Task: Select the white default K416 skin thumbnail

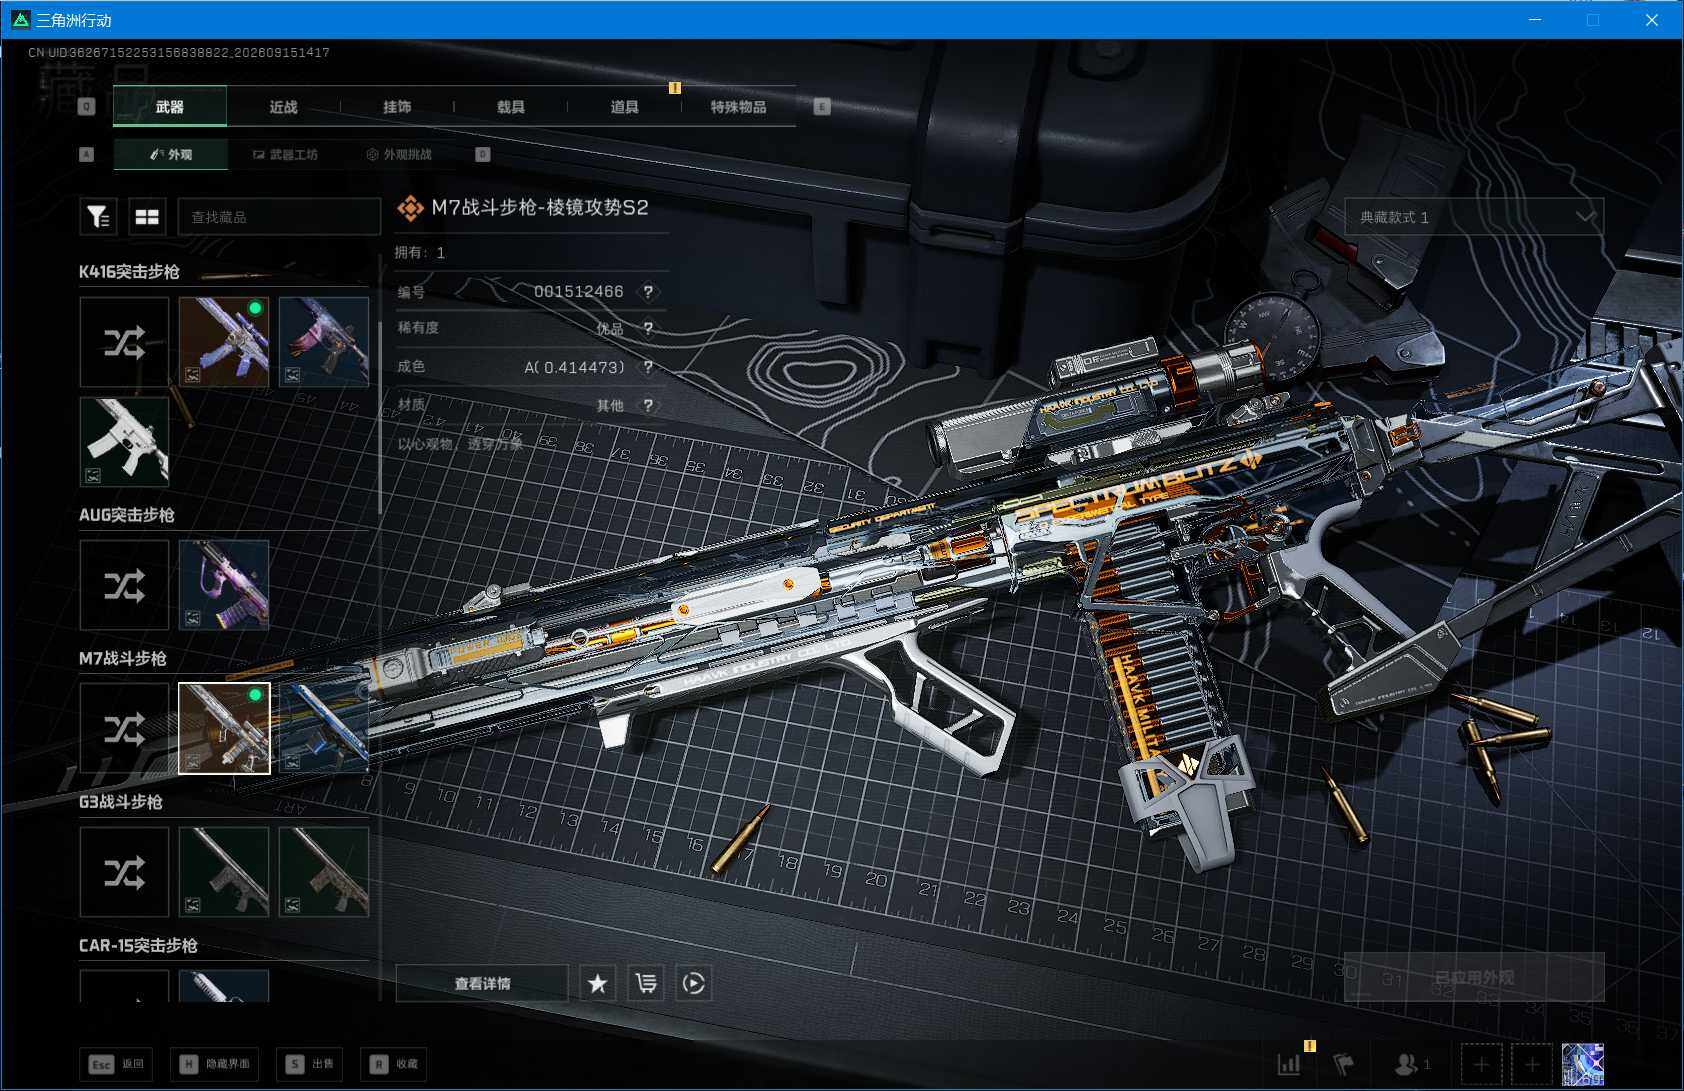Action: [x=124, y=442]
